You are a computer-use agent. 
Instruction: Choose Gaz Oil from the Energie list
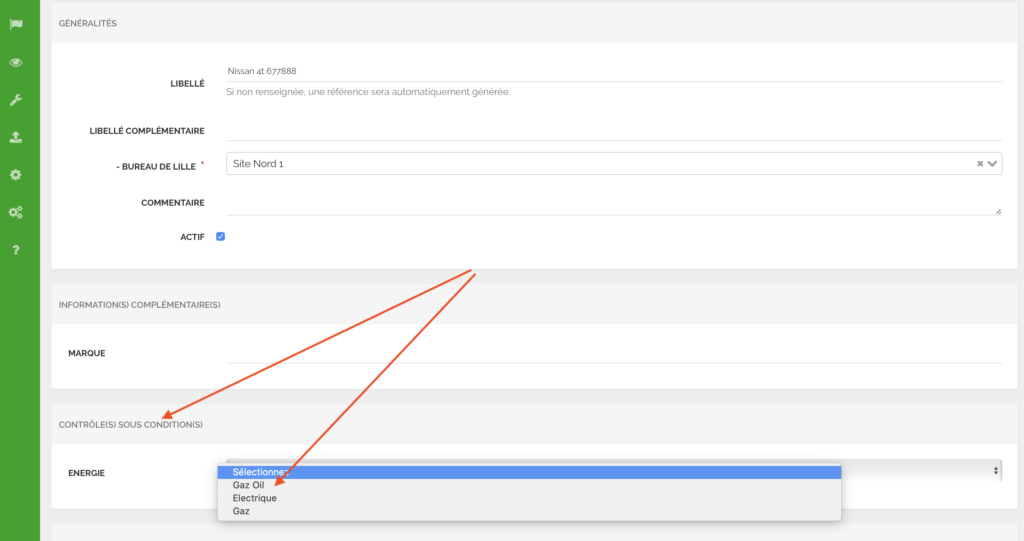coord(249,485)
